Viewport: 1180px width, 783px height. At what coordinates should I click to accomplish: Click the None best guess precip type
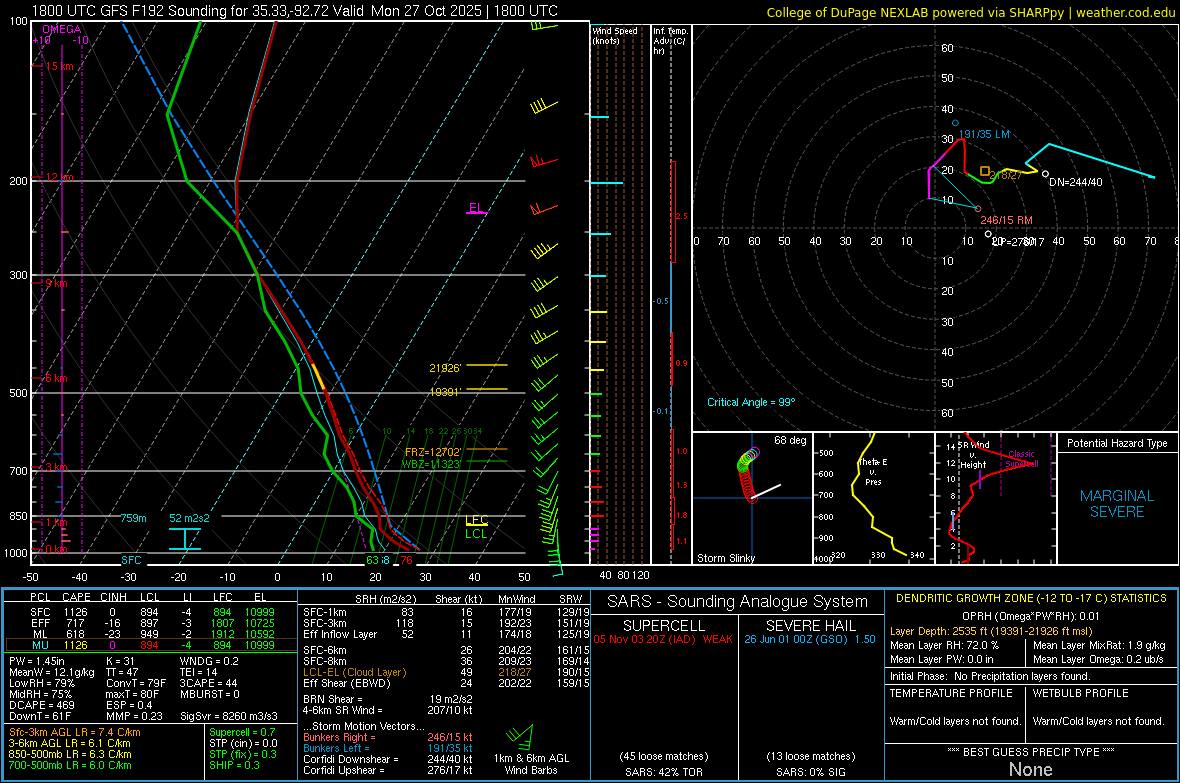1030,769
